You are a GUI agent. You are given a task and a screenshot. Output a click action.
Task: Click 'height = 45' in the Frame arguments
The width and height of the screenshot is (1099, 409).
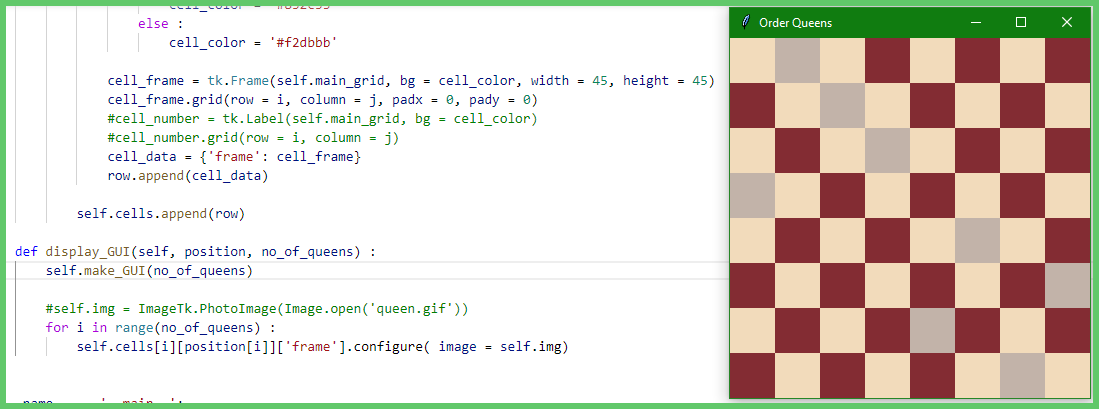point(665,81)
